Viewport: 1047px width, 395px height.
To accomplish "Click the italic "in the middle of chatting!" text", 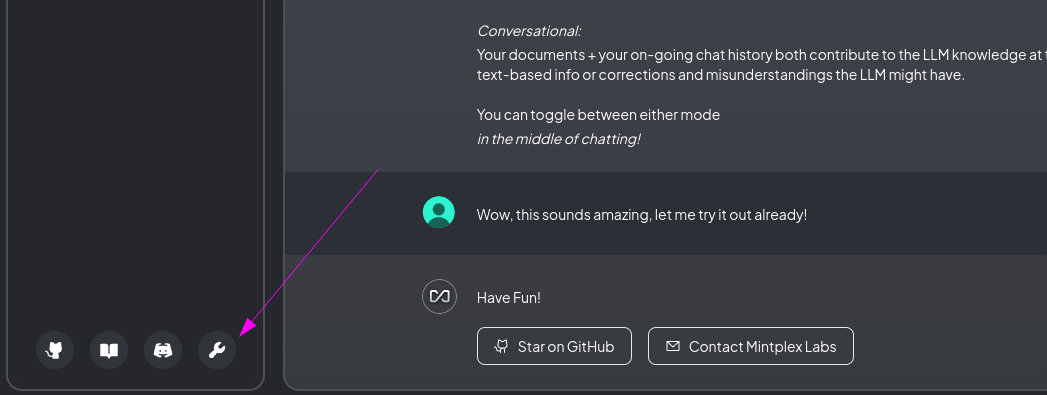I will tap(559, 139).
